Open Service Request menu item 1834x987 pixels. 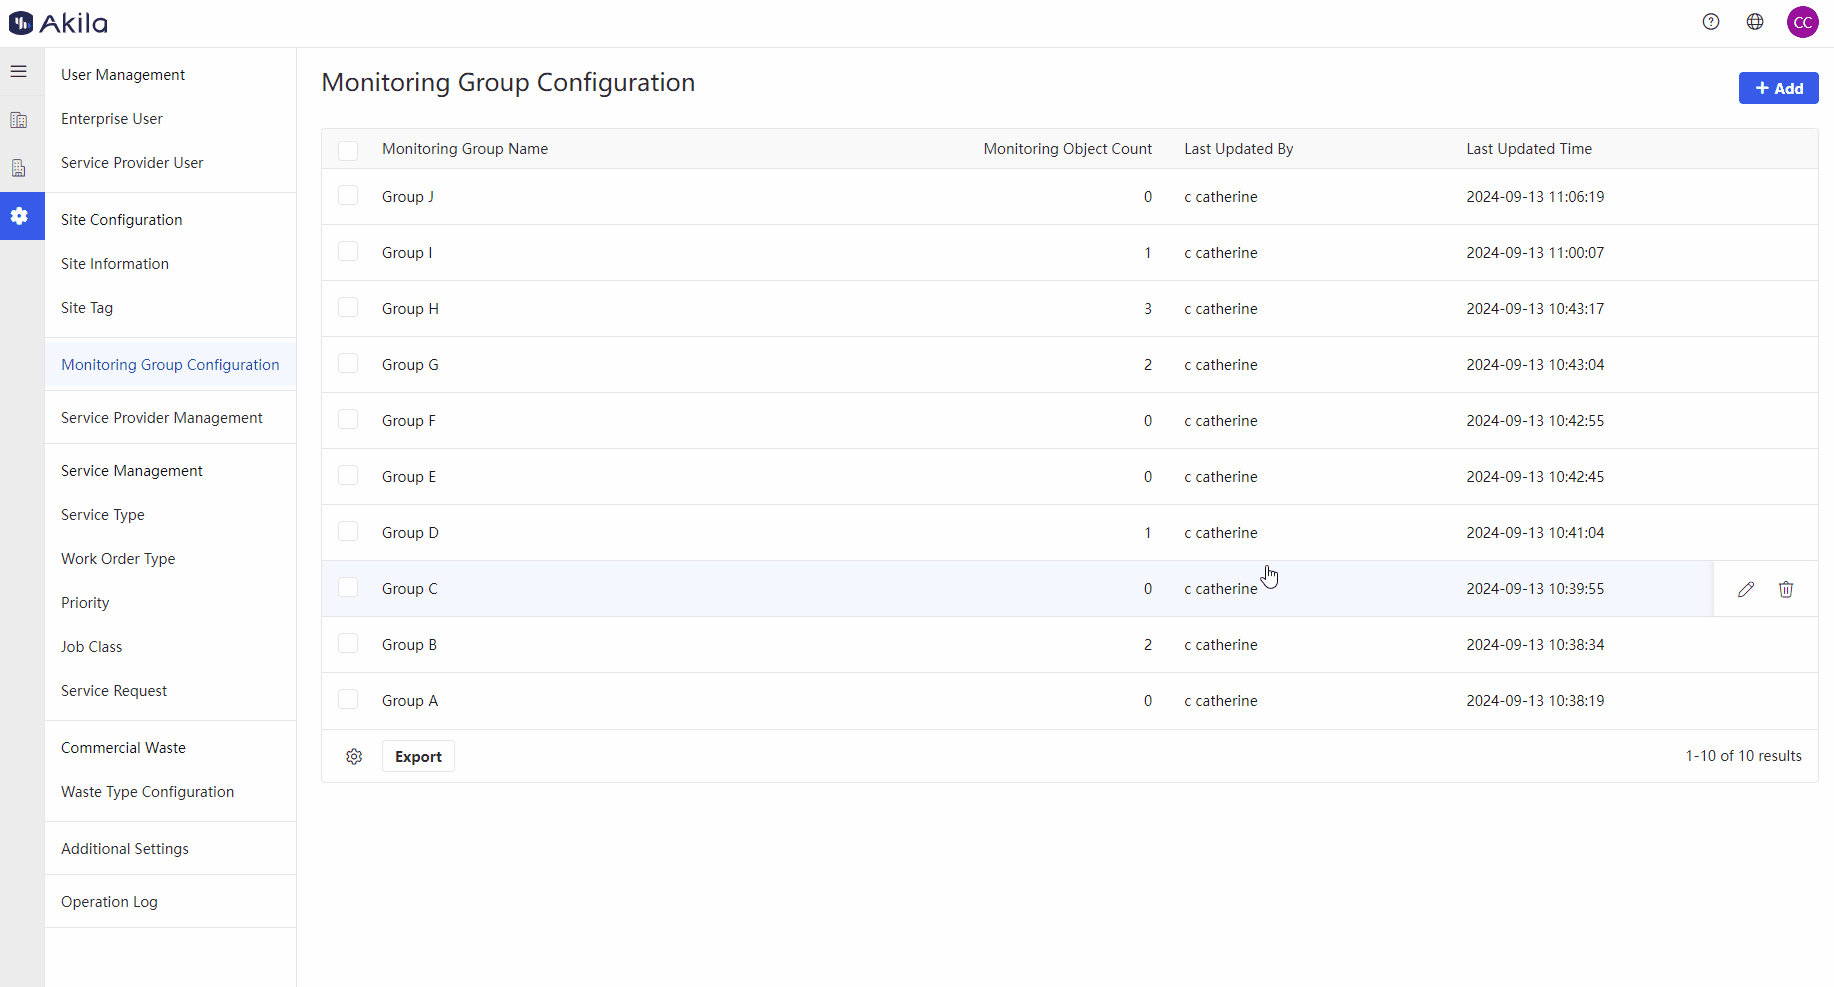point(114,691)
